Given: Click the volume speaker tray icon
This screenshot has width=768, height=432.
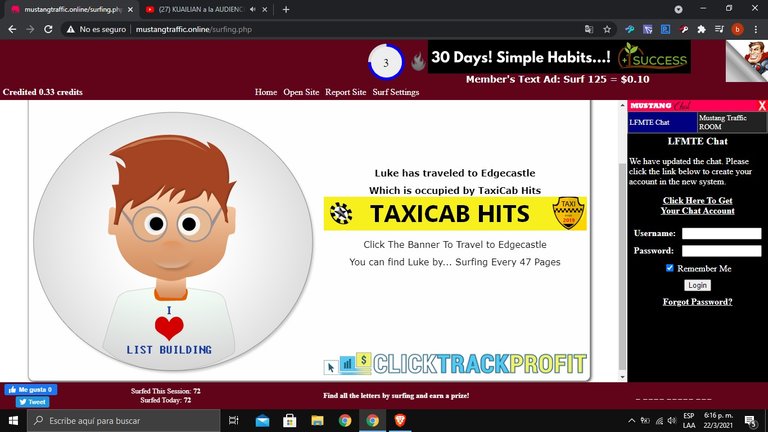Looking at the screenshot, I should (672, 421).
